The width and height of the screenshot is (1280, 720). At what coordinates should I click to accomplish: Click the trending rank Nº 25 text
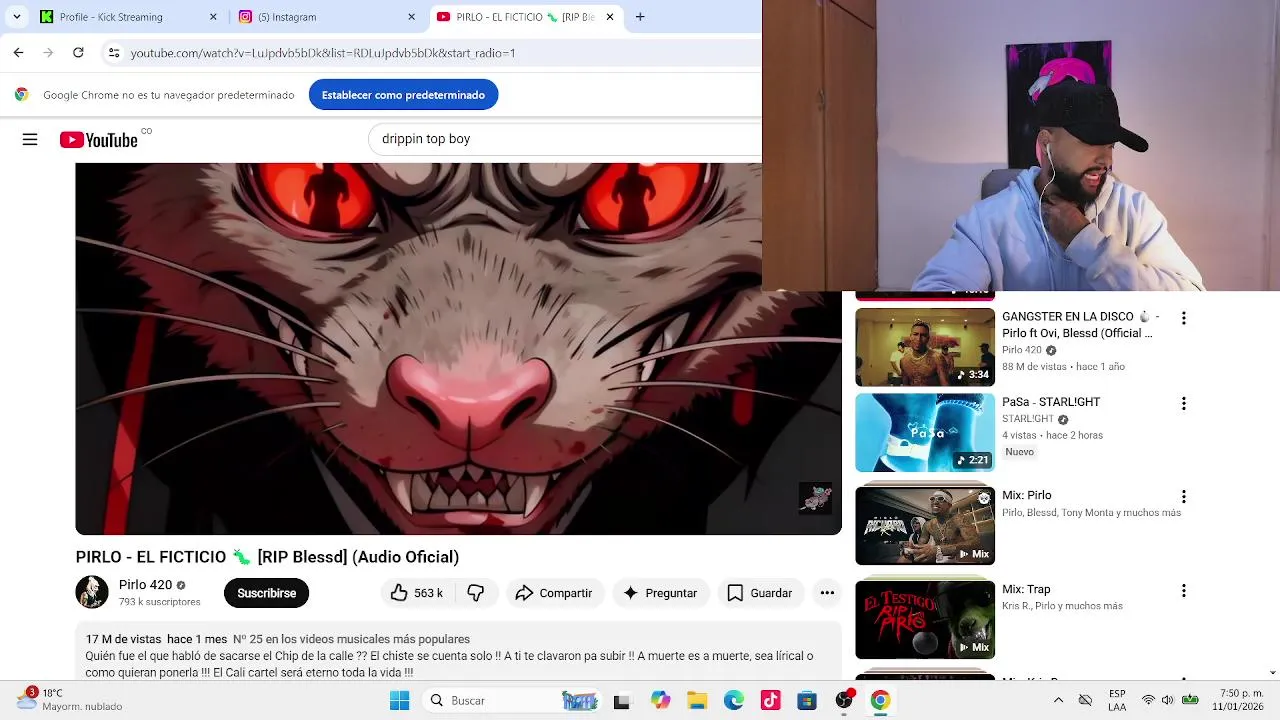tap(351, 639)
